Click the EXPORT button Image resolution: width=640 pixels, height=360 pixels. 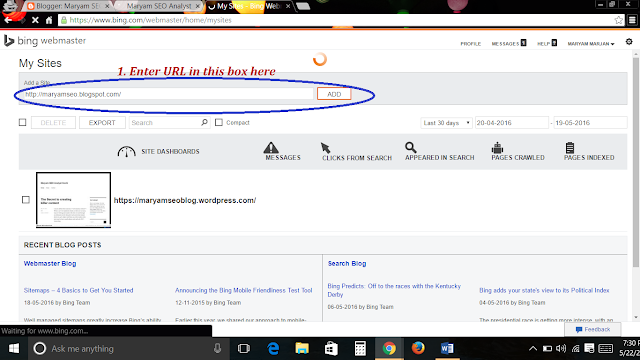pos(102,123)
